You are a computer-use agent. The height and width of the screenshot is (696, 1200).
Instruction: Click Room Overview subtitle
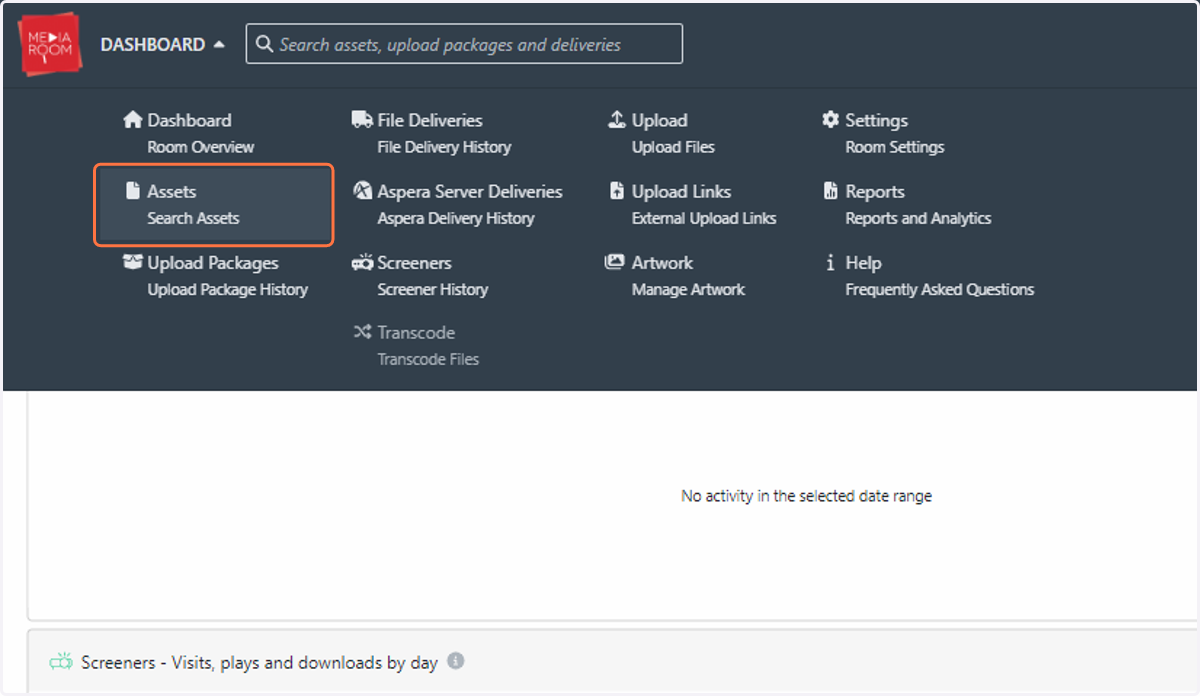tap(200, 147)
